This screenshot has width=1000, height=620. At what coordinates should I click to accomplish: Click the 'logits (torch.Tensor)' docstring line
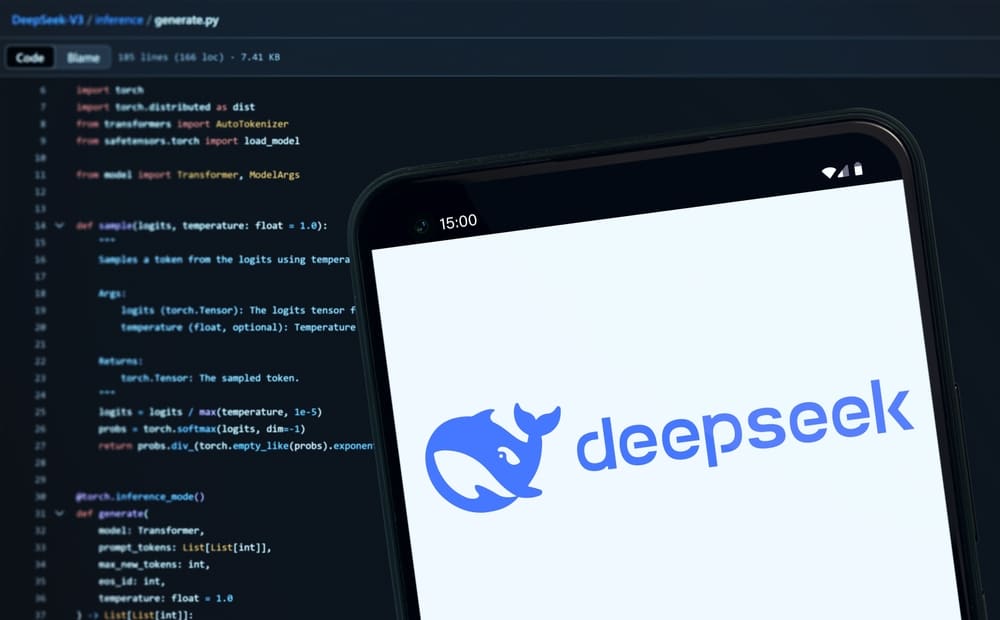[238, 310]
